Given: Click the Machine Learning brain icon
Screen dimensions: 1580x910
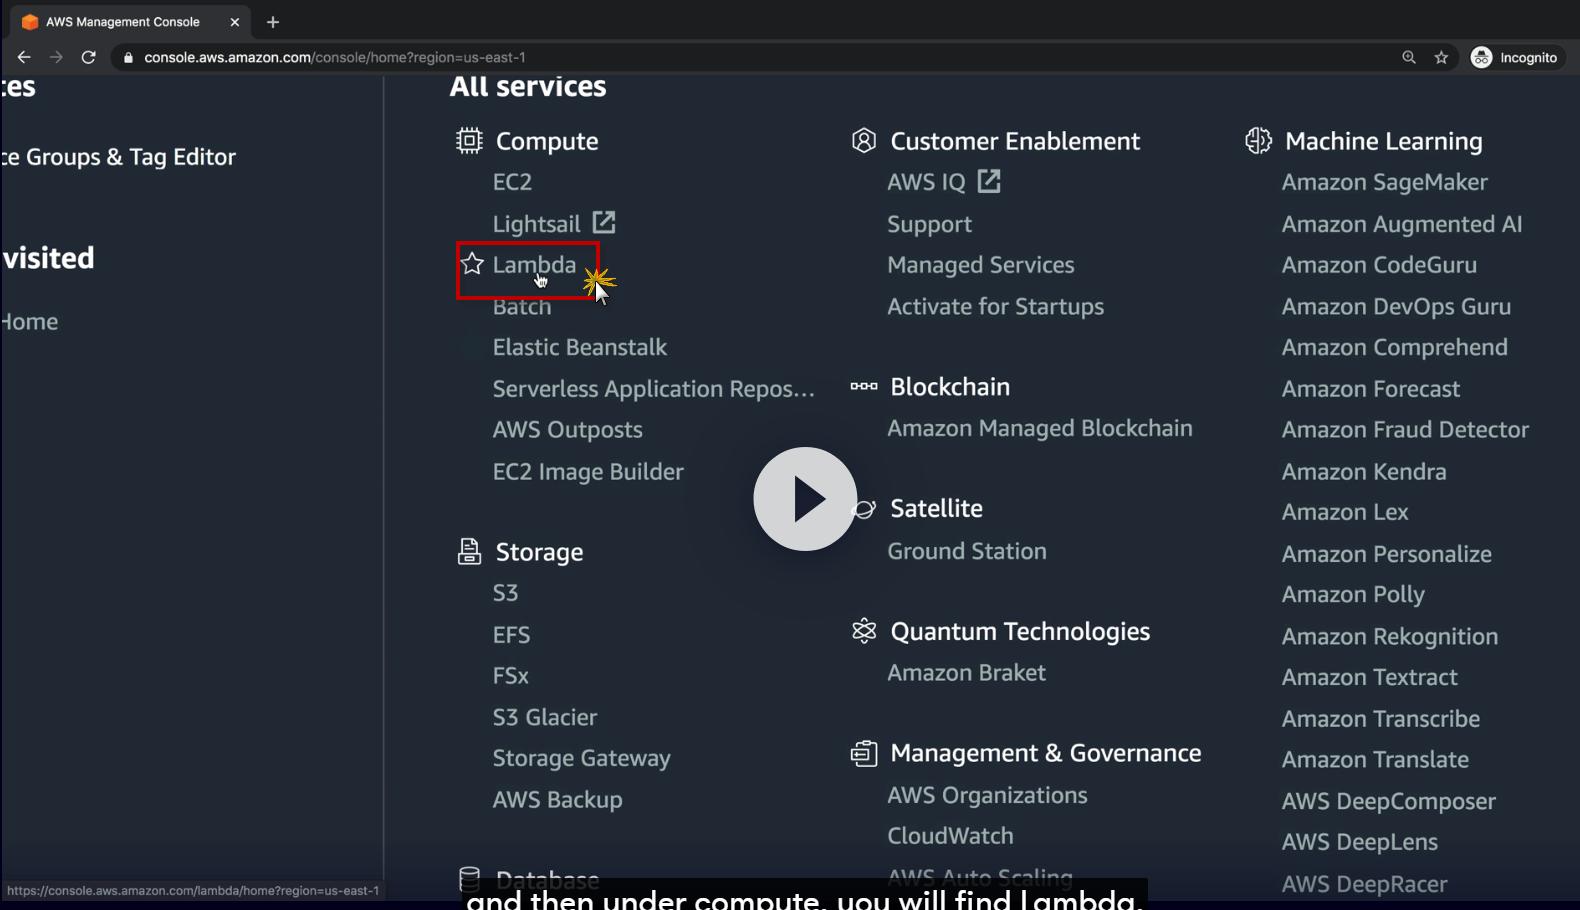Looking at the screenshot, I should pyautogui.click(x=1258, y=141).
